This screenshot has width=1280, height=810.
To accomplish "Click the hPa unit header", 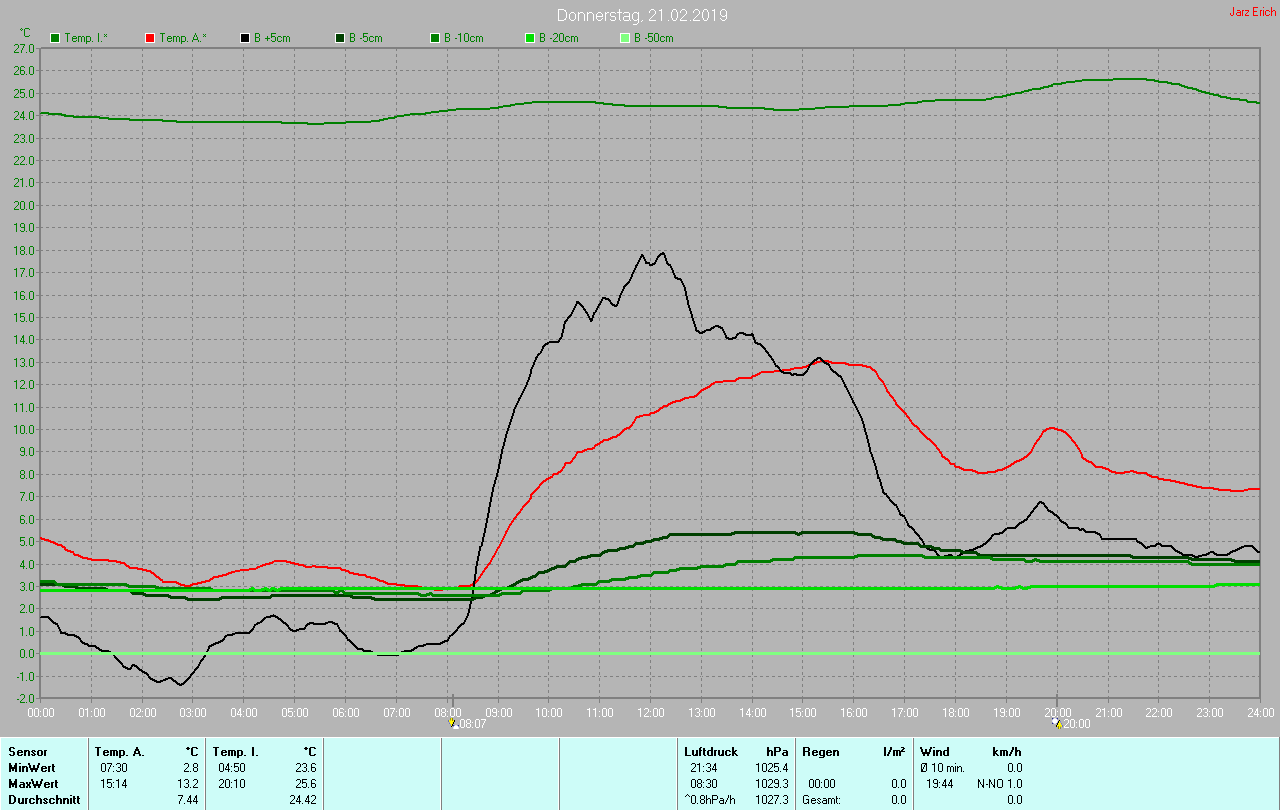I will pos(777,751).
